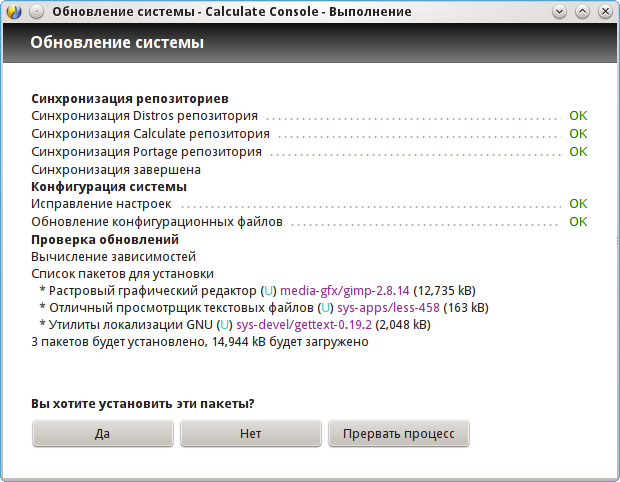Select package media-gfx/gimp-2.8.14 text

pos(345,291)
